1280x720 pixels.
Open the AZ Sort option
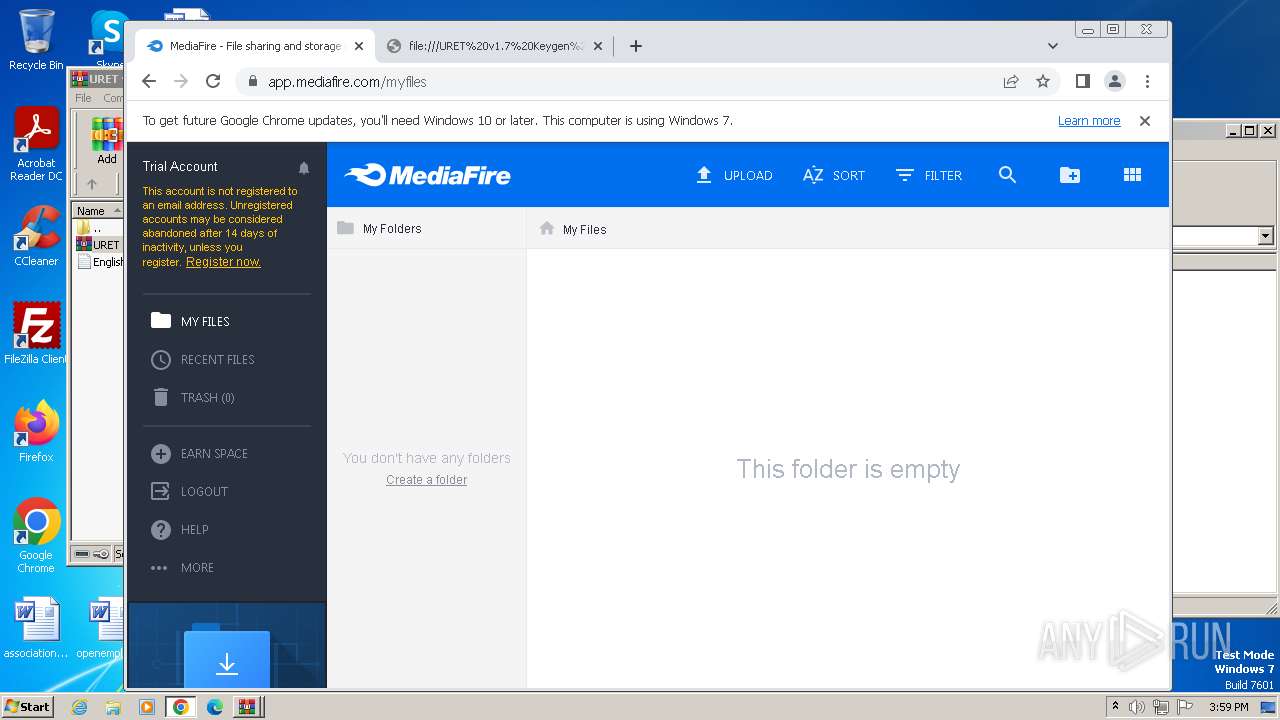click(x=833, y=175)
